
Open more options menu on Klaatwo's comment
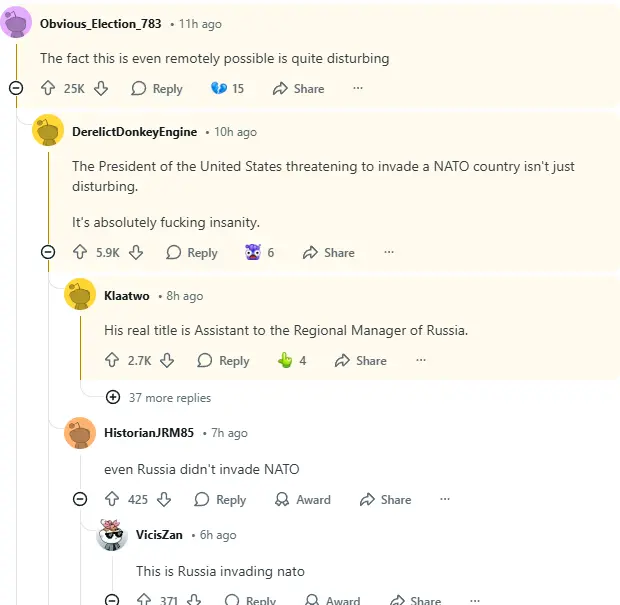(420, 360)
